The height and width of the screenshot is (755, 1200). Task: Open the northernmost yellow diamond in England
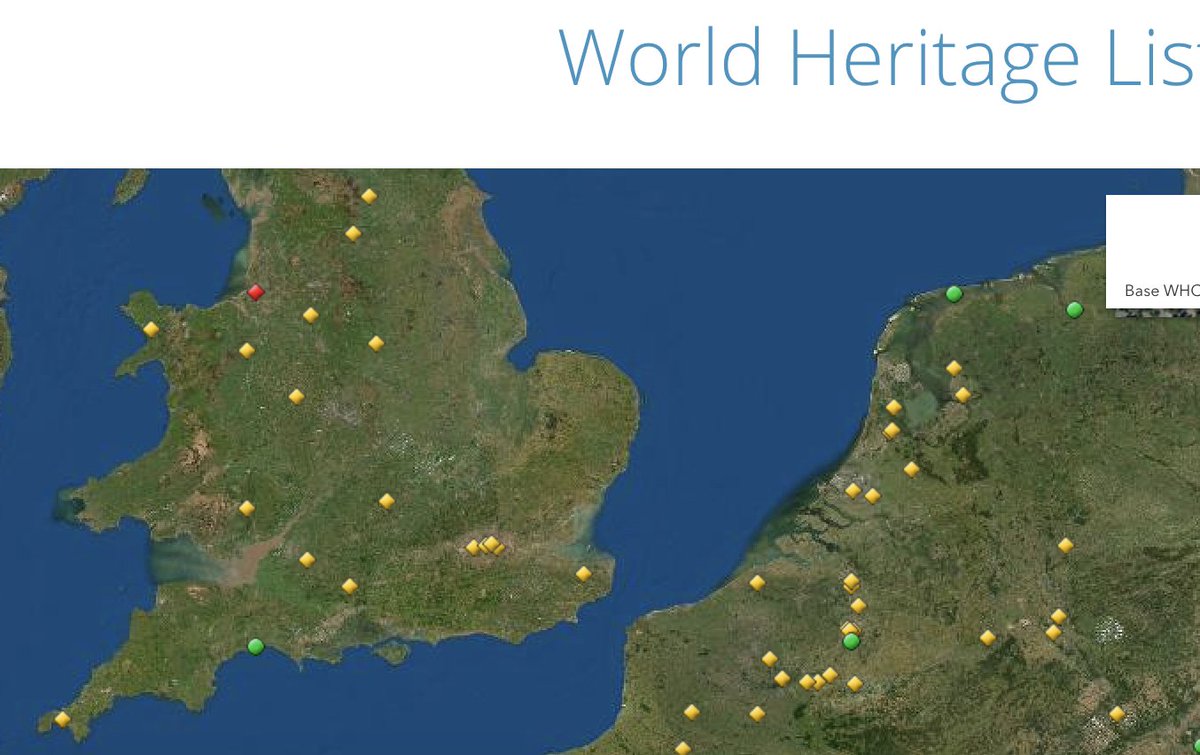click(x=369, y=196)
